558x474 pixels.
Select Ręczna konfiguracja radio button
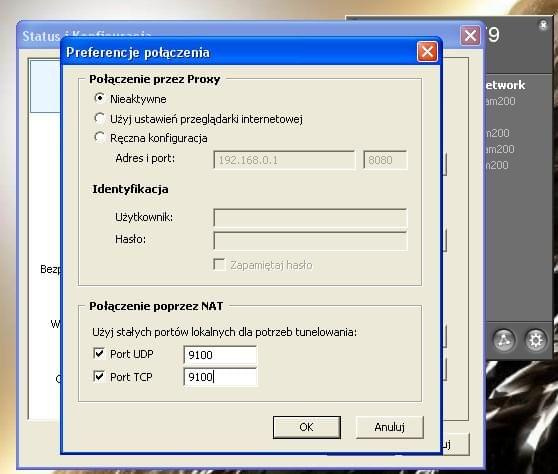point(99,137)
